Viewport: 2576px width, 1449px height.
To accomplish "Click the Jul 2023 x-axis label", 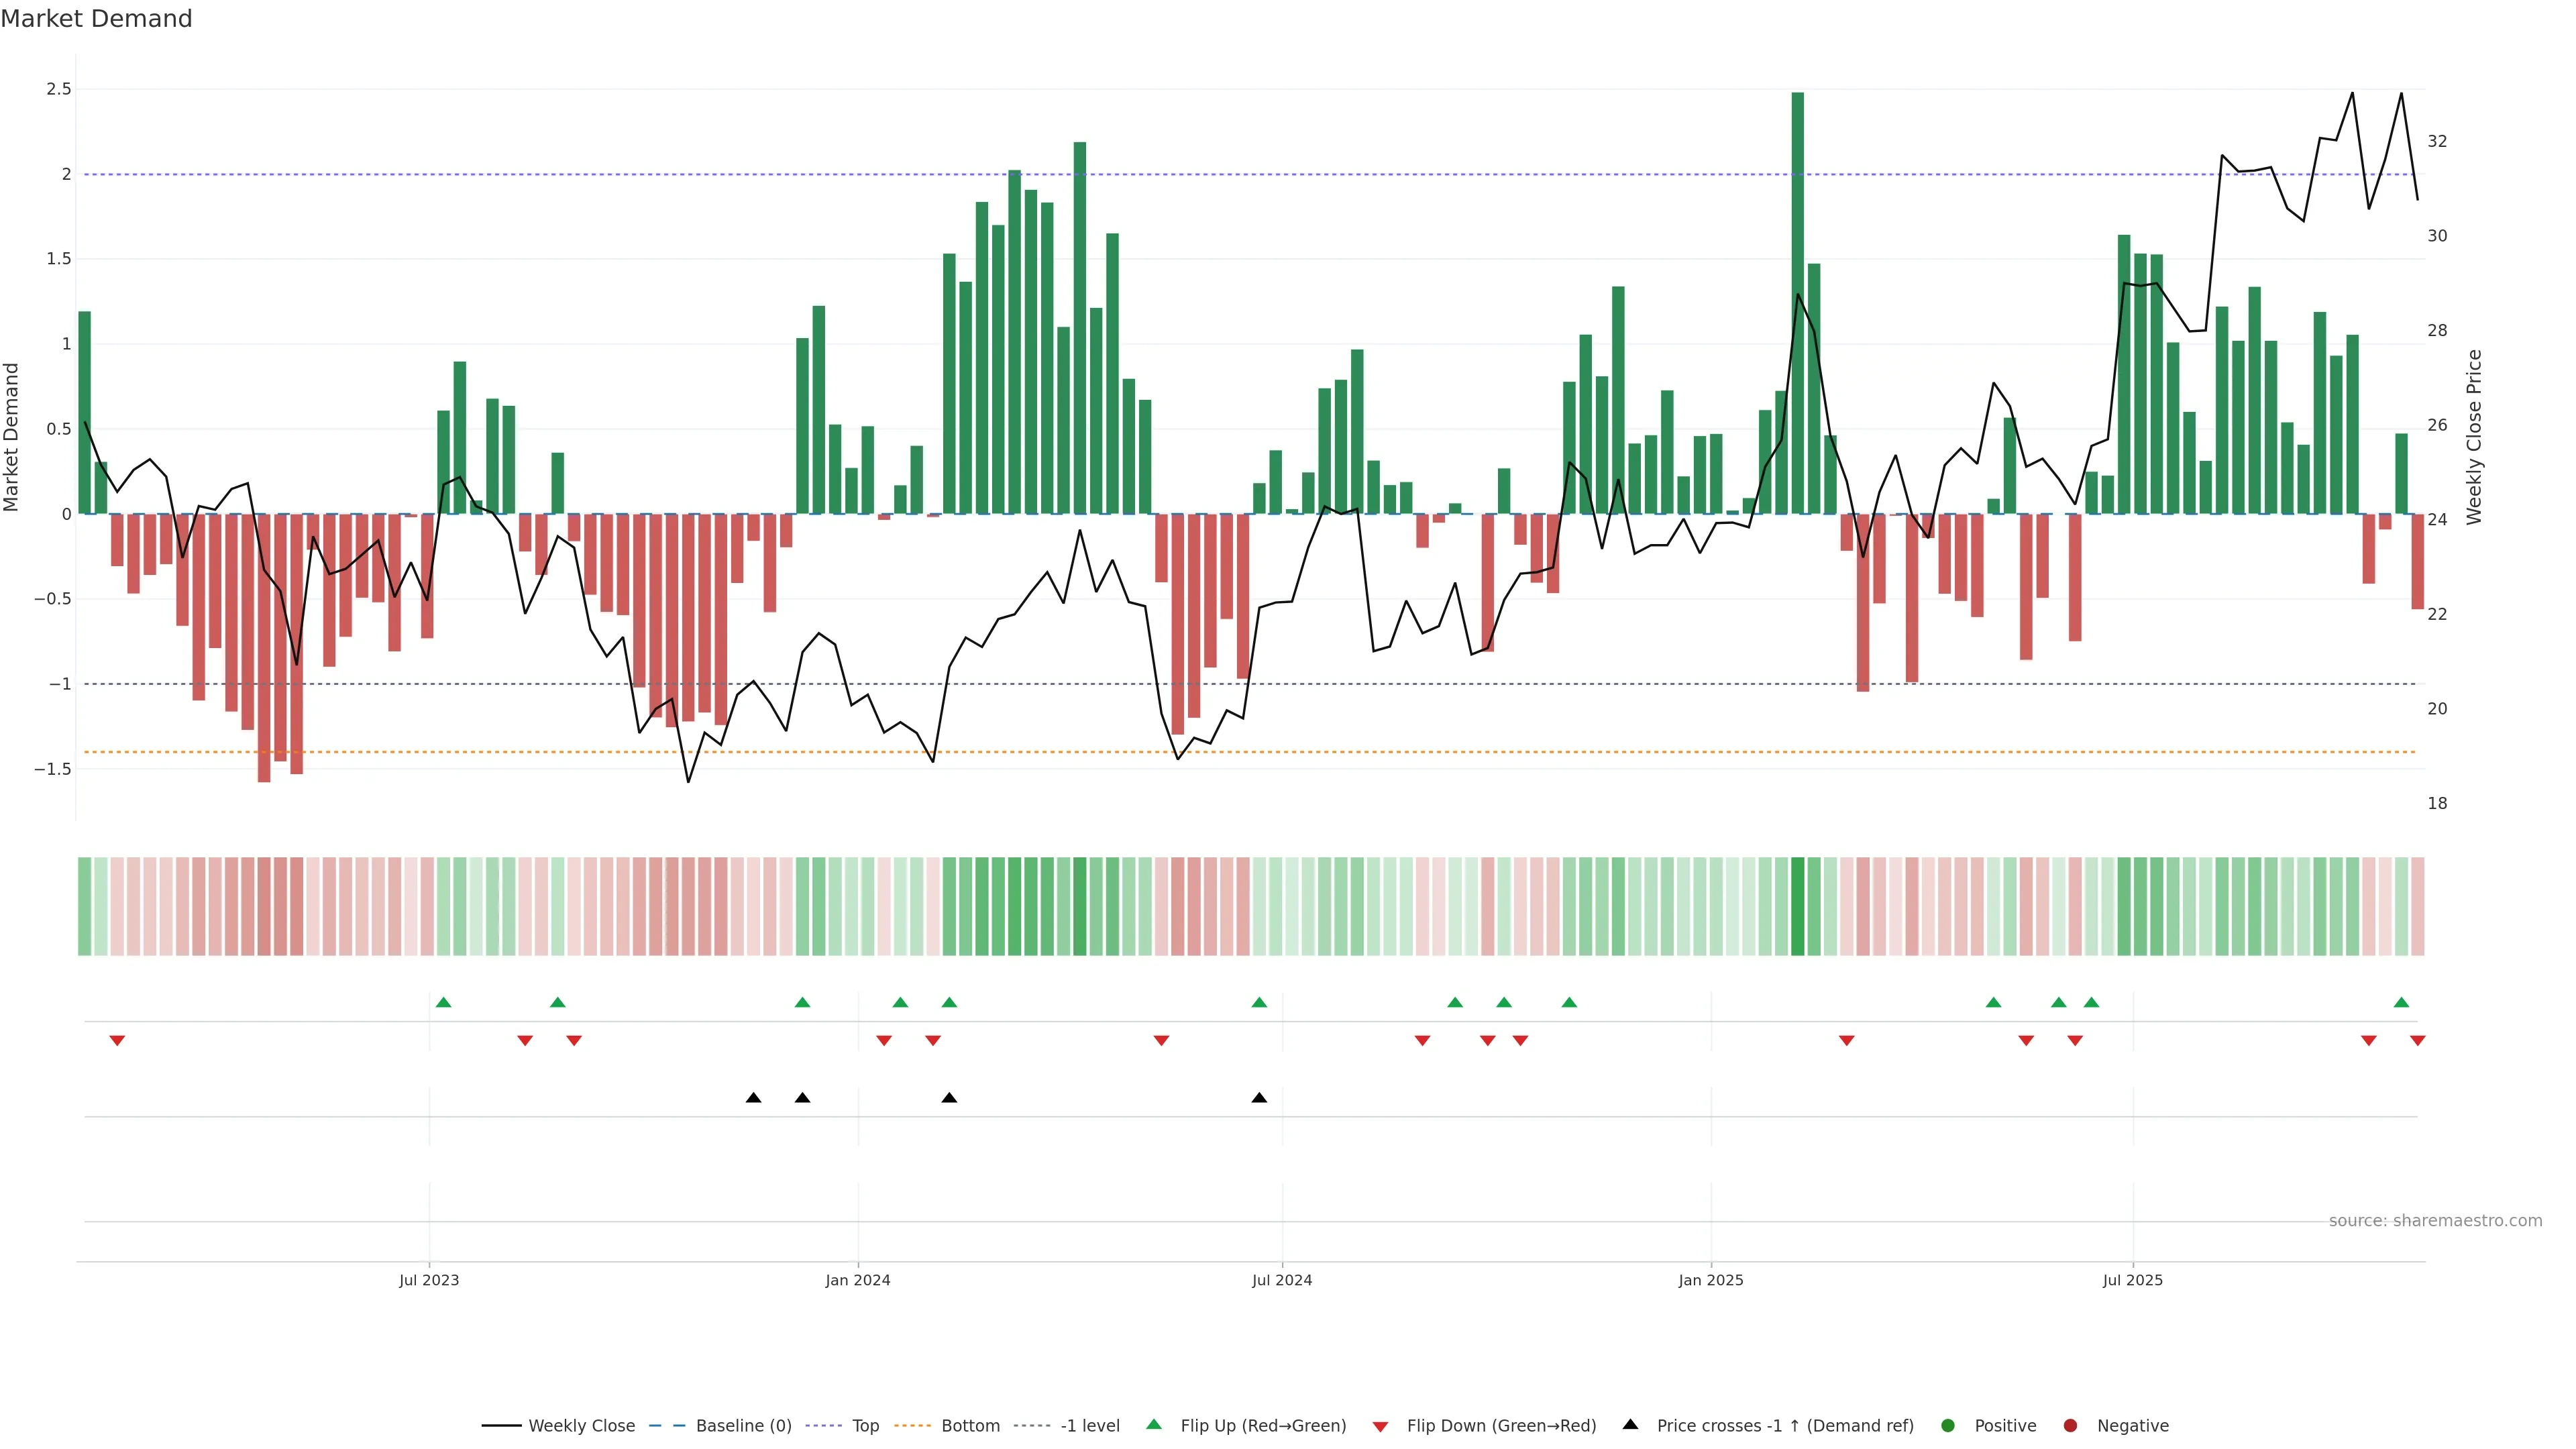I will (428, 1280).
